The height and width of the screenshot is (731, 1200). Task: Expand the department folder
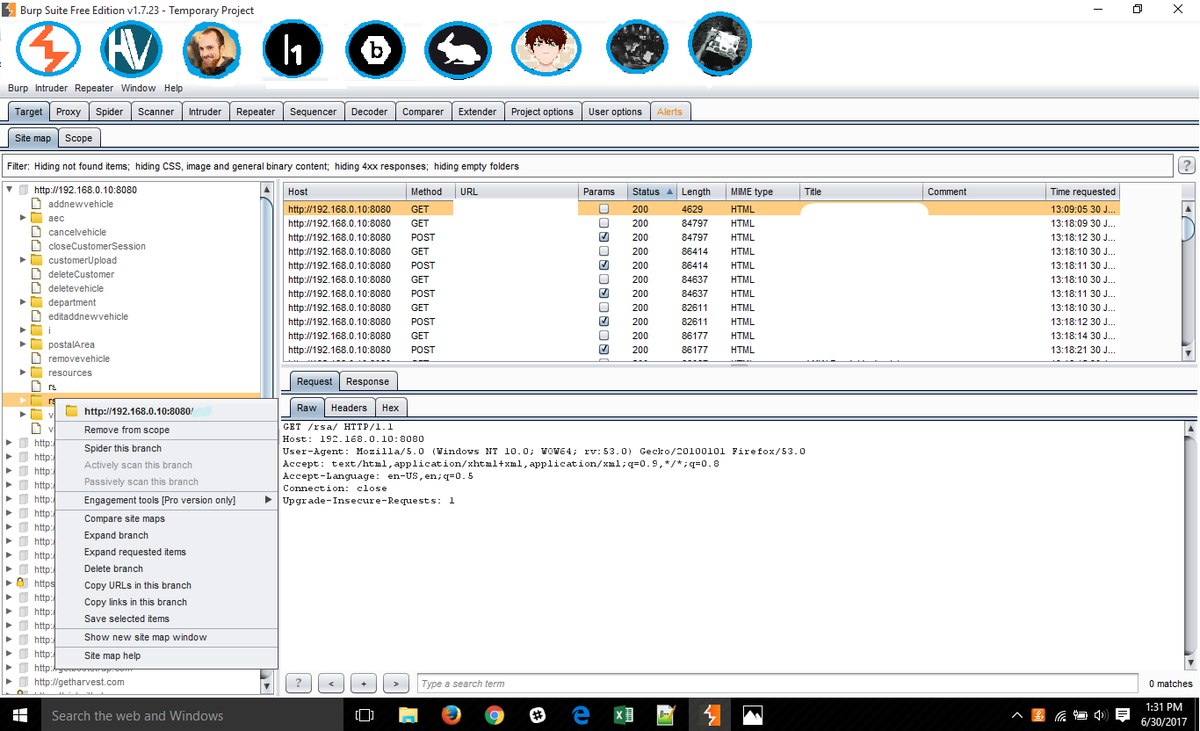coord(23,302)
